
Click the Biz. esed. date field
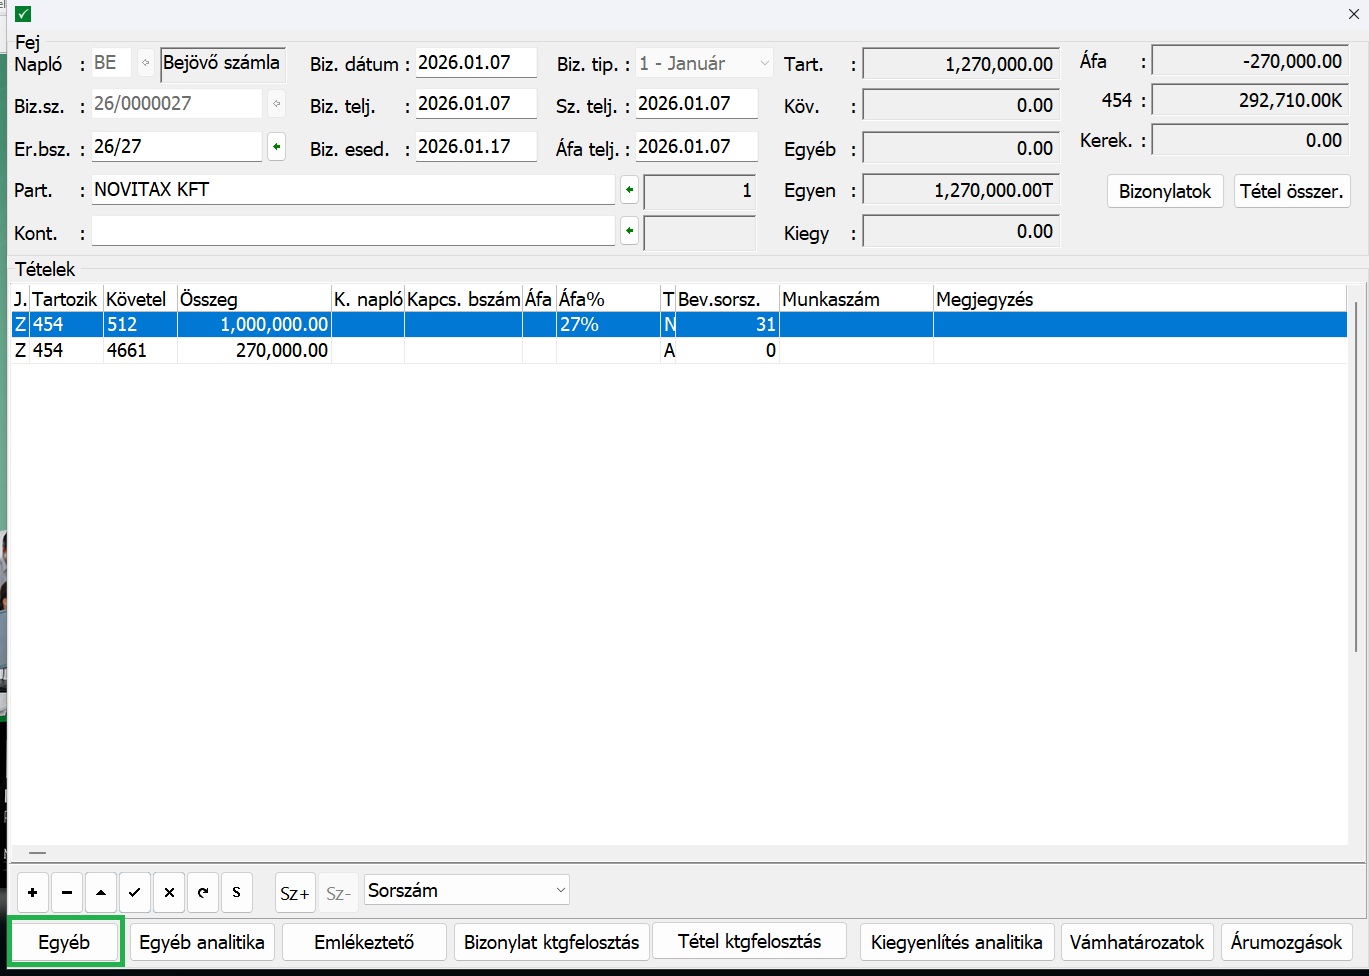pyautogui.click(x=476, y=147)
